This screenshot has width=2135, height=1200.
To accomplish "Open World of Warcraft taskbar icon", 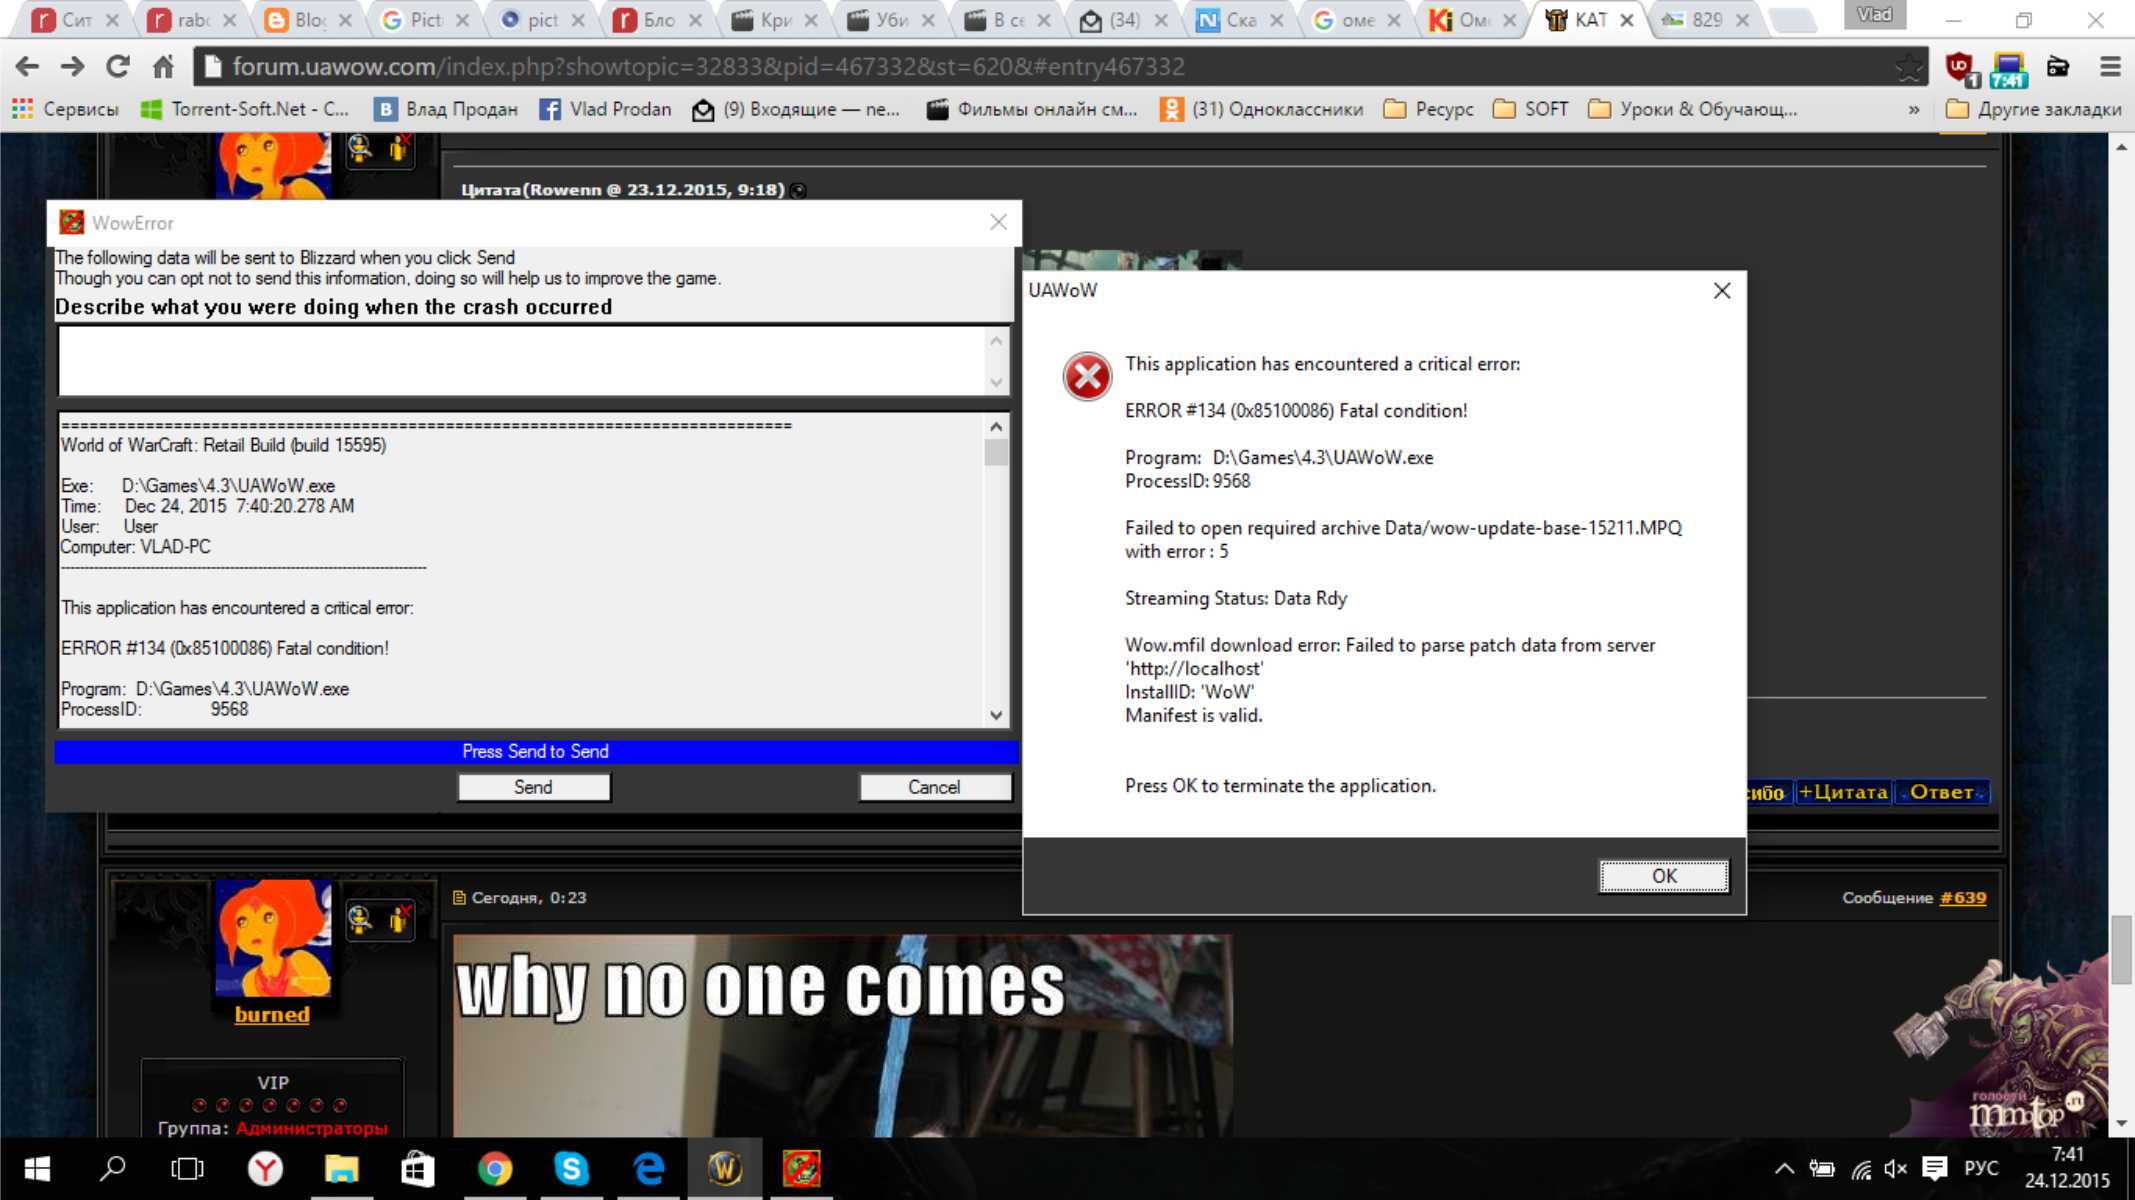I will (x=724, y=1168).
